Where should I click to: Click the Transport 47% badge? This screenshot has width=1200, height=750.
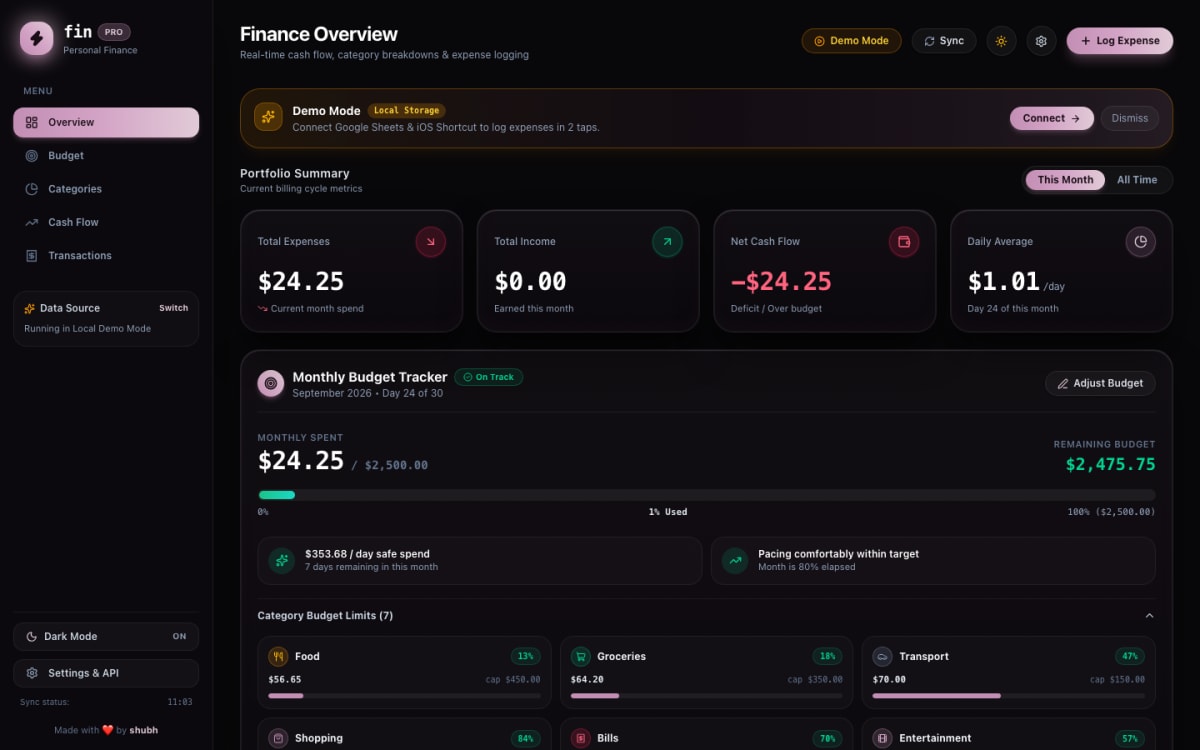pyautogui.click(x=1130, y=657)
